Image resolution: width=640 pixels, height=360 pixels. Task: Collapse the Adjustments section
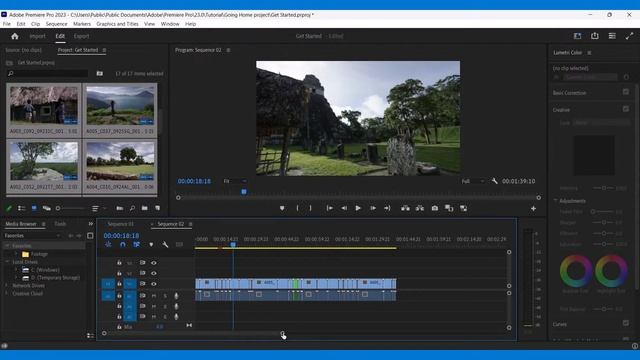tap(556, 200)
